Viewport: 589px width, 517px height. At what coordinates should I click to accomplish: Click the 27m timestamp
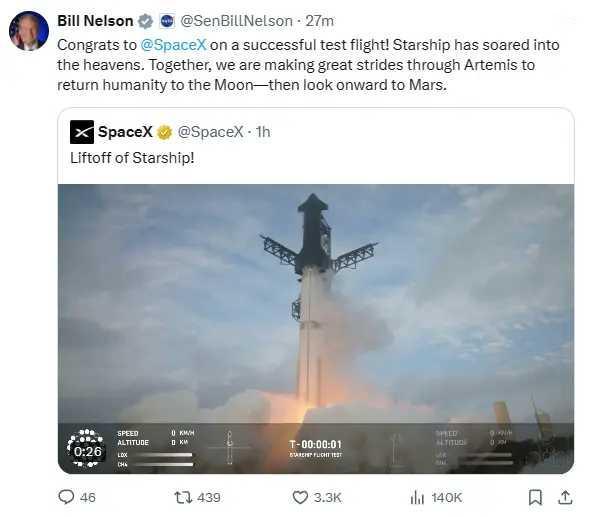tap(319, 21)
